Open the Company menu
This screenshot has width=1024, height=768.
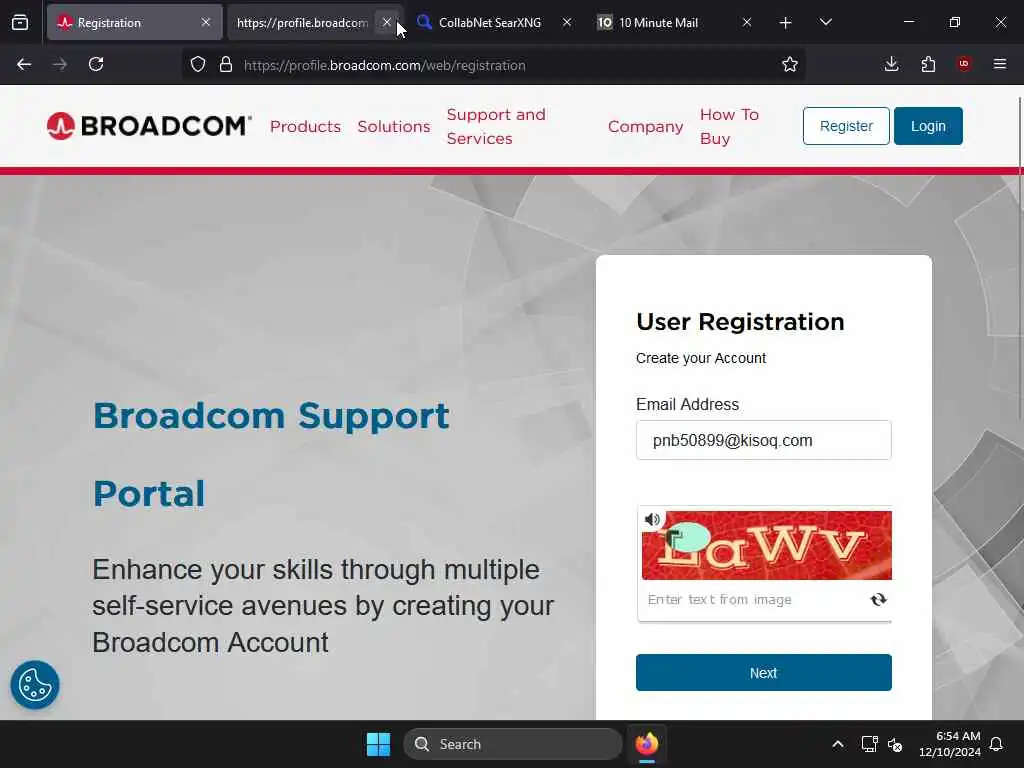[645, 127]
